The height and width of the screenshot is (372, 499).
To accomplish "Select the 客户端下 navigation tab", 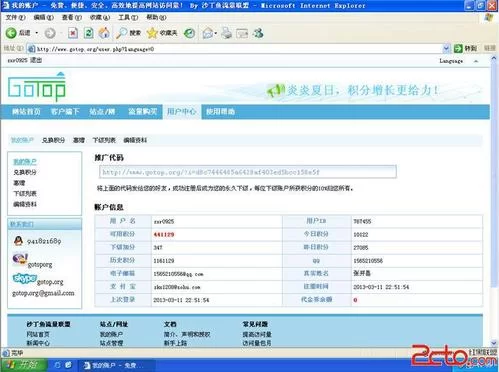I will (65, 112).
